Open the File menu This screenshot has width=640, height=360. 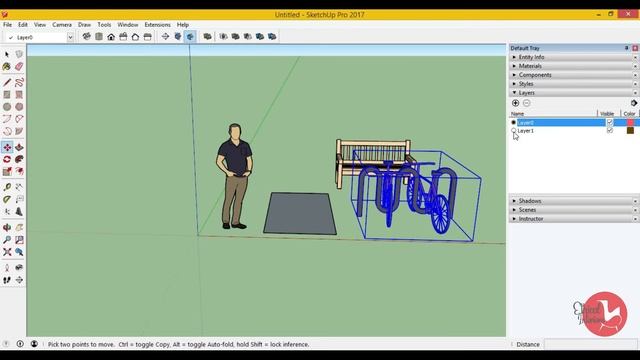pyautogui.click(x=7, y=24)
